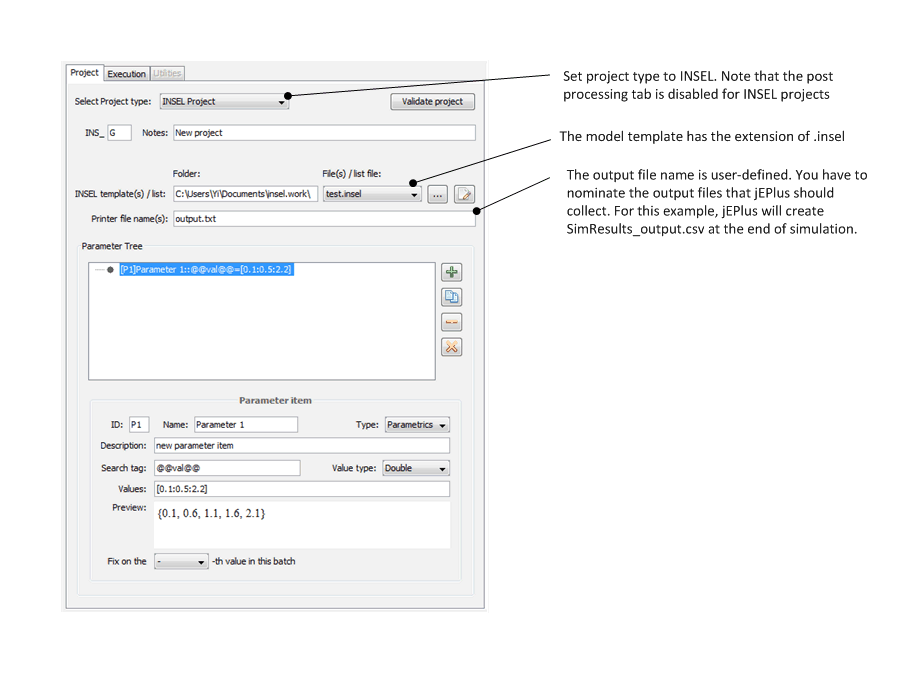
Task: Click the Values field [0.1:0.5:2.2]
Action: (302, 489)
